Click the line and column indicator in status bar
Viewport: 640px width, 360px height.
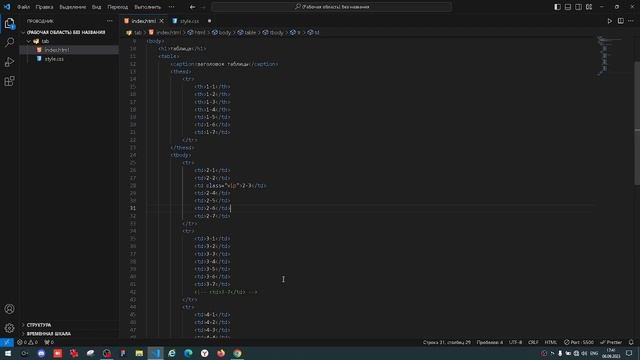pyautogui.click(x=447, y=342)
